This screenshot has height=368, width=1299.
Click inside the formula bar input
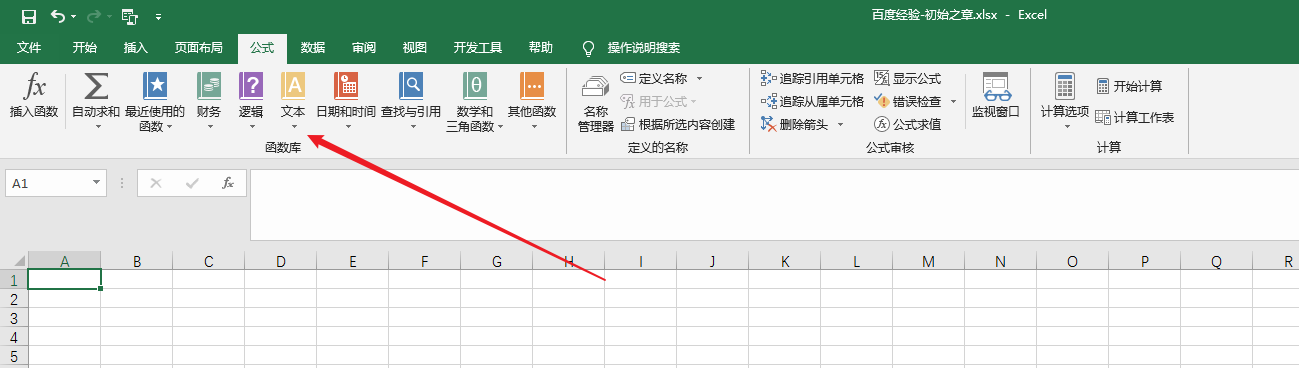point(774,205)
